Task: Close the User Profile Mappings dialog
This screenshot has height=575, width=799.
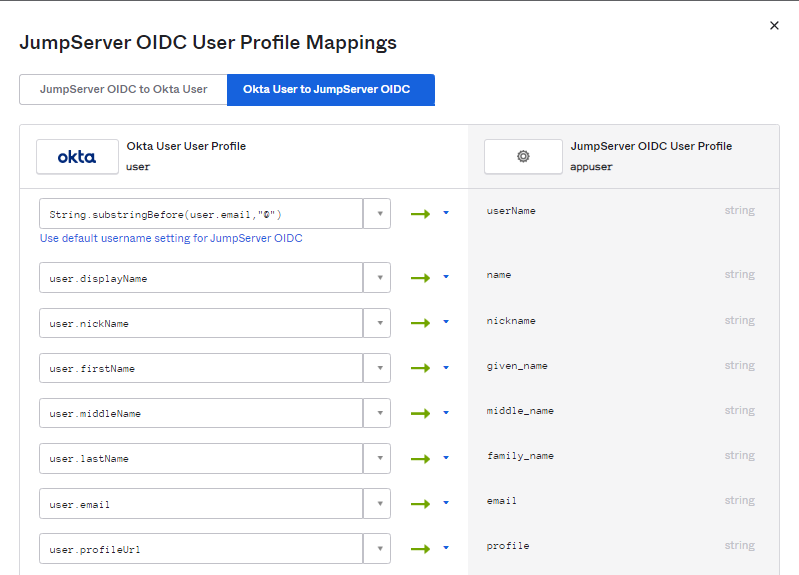Action: [774, 26]
